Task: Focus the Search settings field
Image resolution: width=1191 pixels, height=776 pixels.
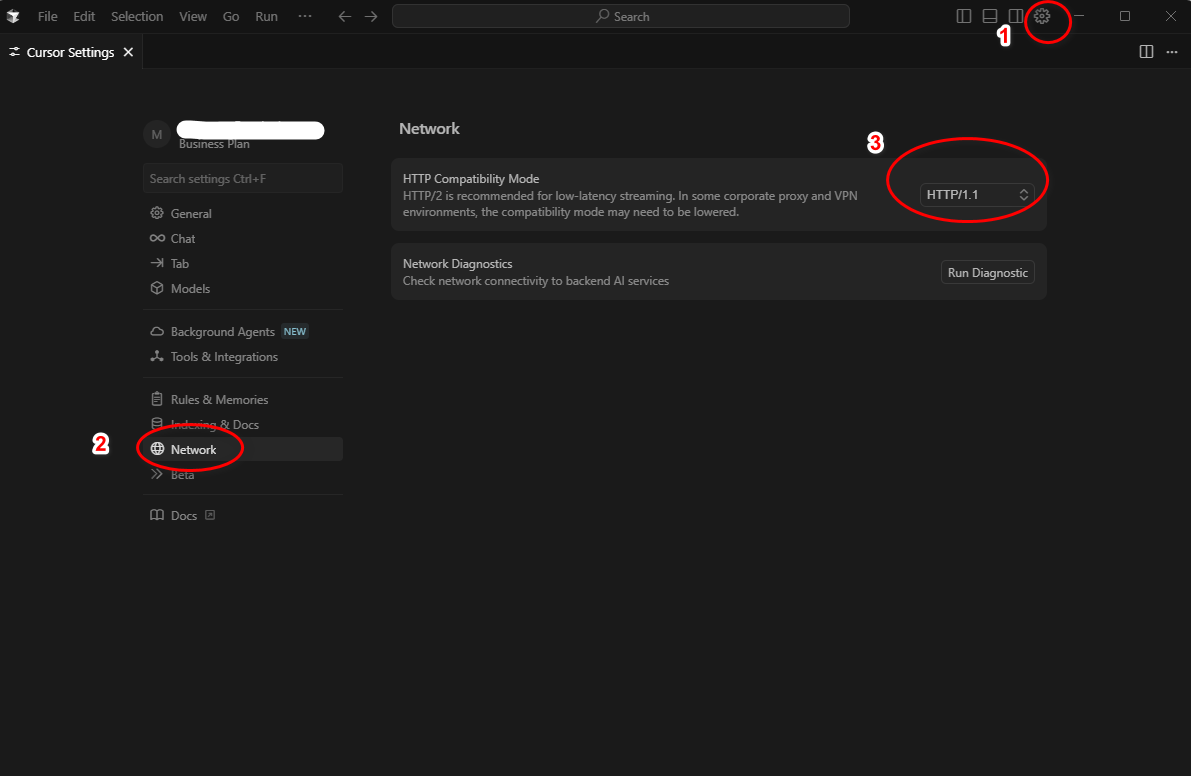Action: (242, 178)
